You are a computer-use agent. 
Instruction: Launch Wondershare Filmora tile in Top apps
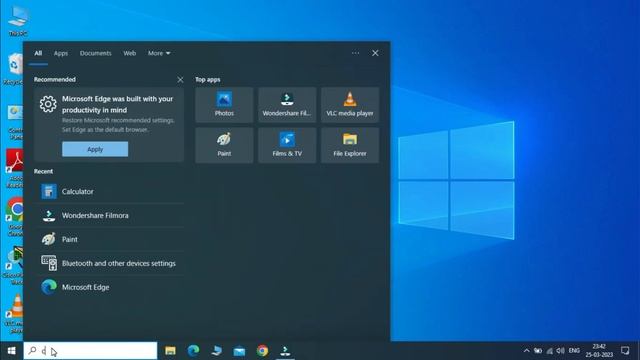[287, 104]
